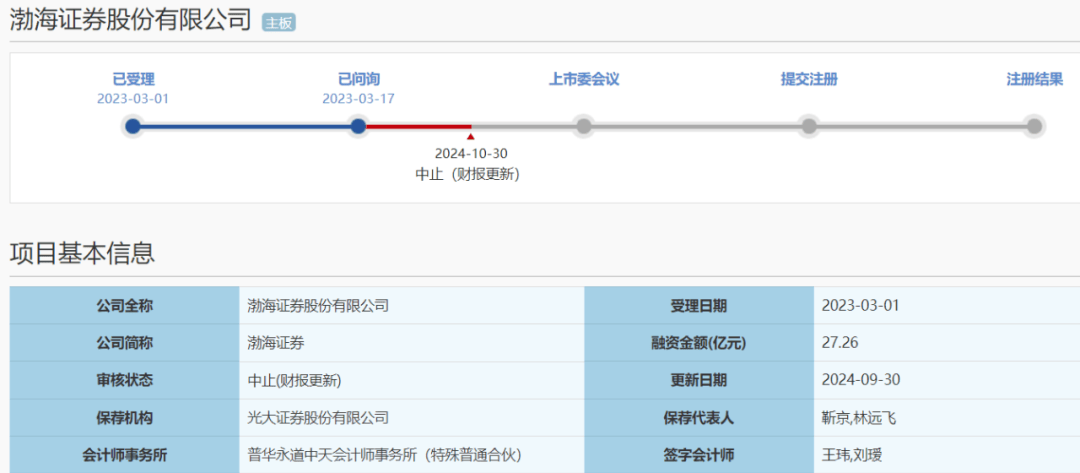Click the red triangle suspension marker

coord(470,137)
